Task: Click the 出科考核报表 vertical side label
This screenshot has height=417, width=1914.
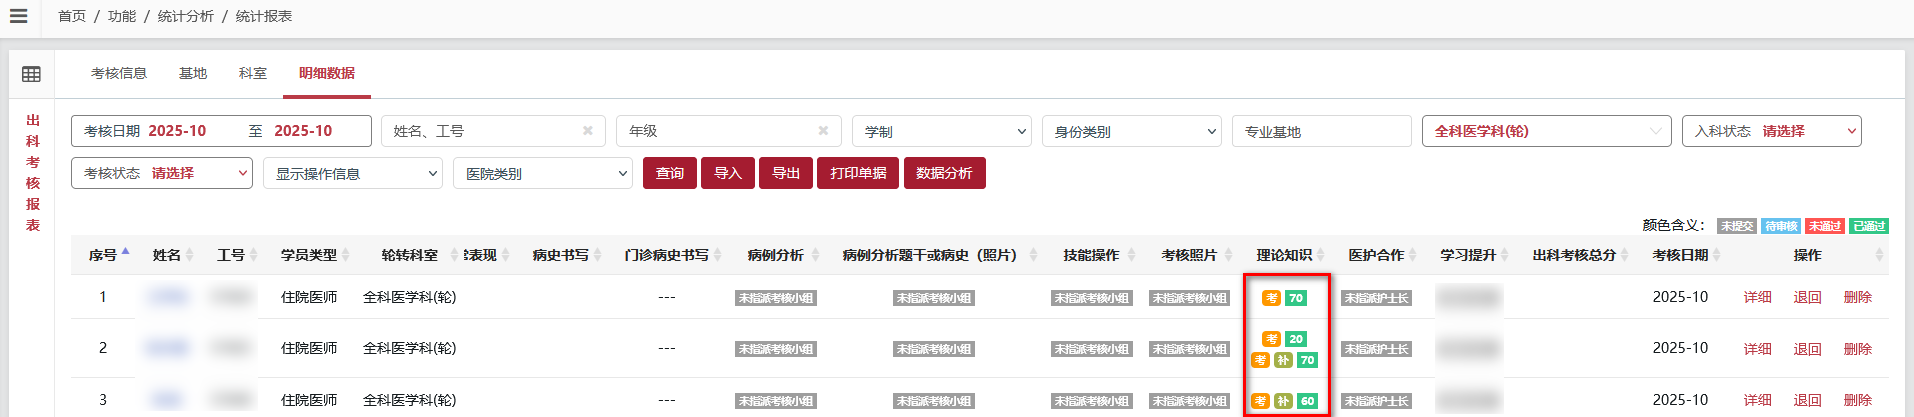Action: 33,173
